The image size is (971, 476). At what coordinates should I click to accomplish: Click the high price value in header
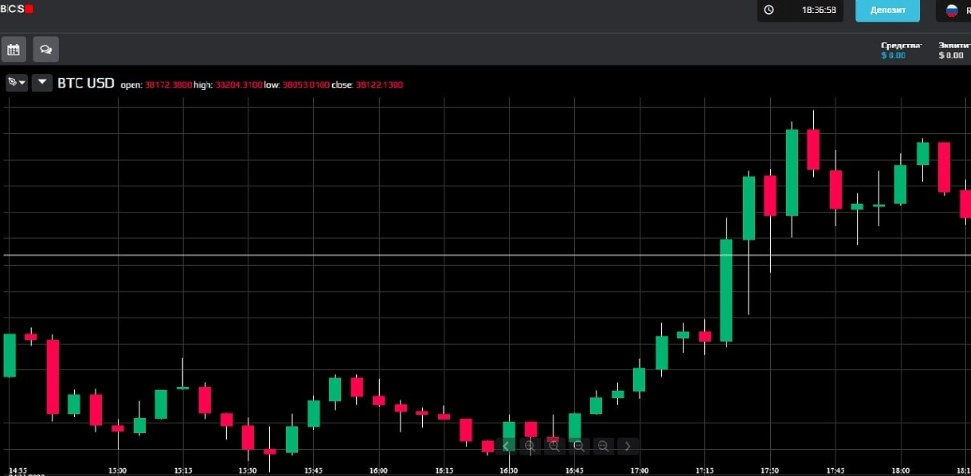click(x=238, y=85)
